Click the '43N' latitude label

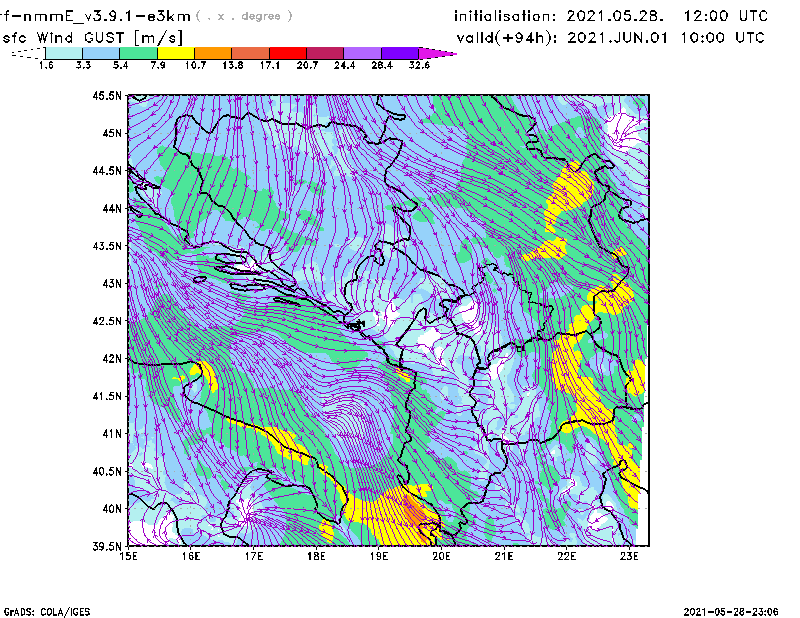point(112,283)
